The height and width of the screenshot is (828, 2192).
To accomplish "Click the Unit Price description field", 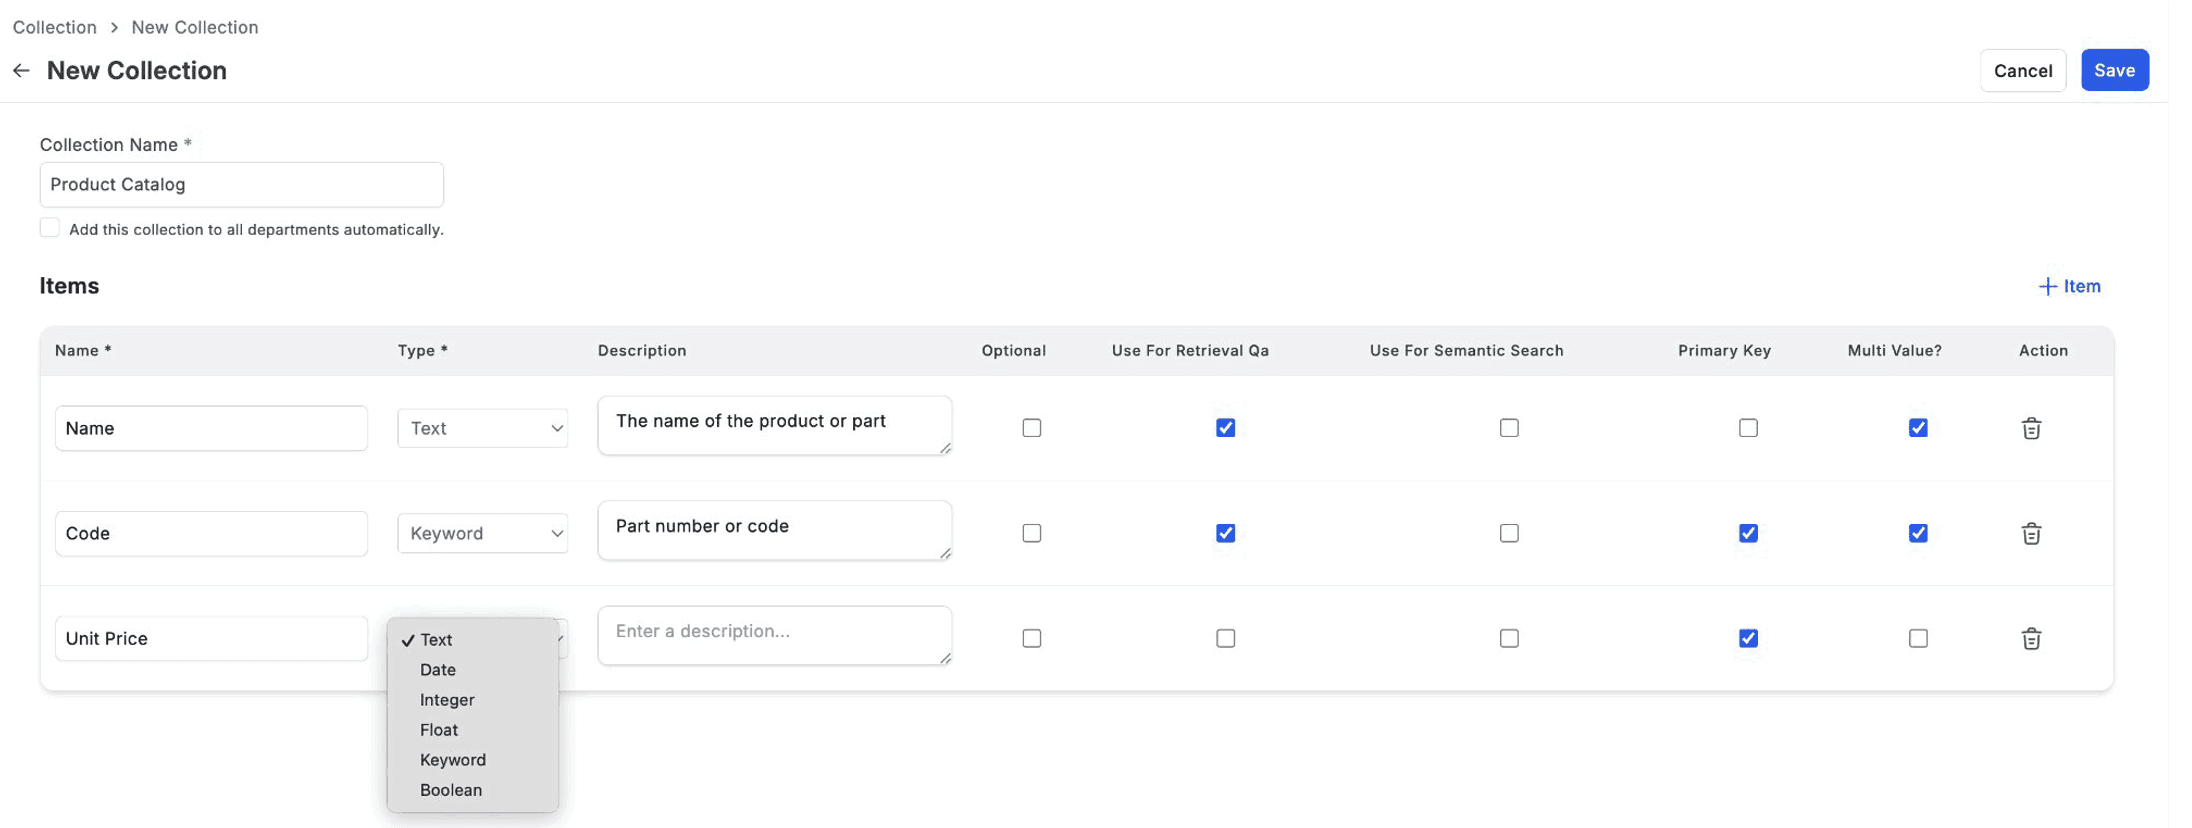I will click(x=773, y=635).
